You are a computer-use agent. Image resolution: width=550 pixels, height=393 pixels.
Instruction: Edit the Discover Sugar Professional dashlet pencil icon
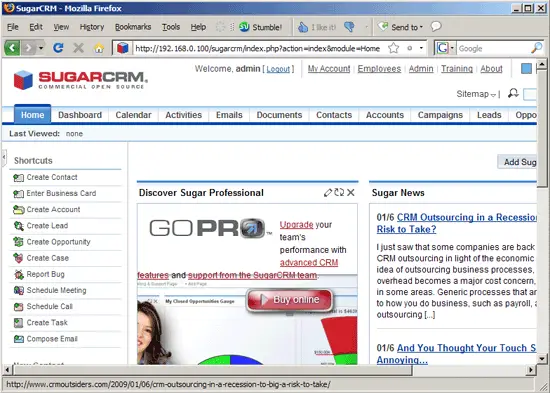(x=328, y=193)
